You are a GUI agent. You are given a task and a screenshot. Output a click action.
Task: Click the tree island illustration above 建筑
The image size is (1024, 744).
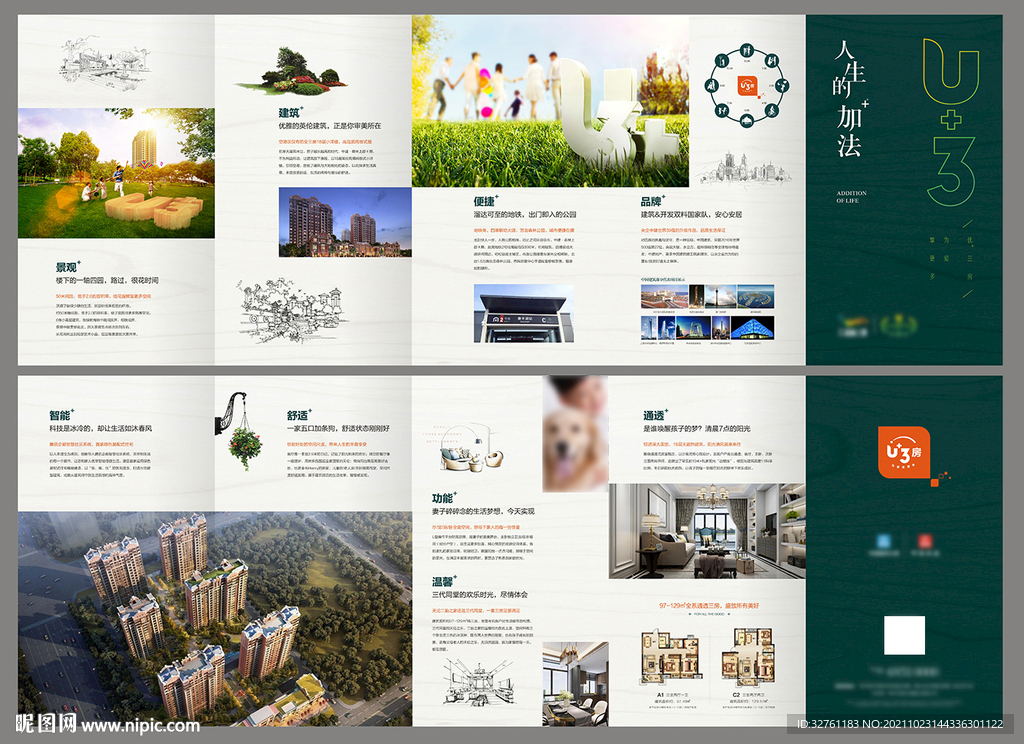(x=291, y=72)
